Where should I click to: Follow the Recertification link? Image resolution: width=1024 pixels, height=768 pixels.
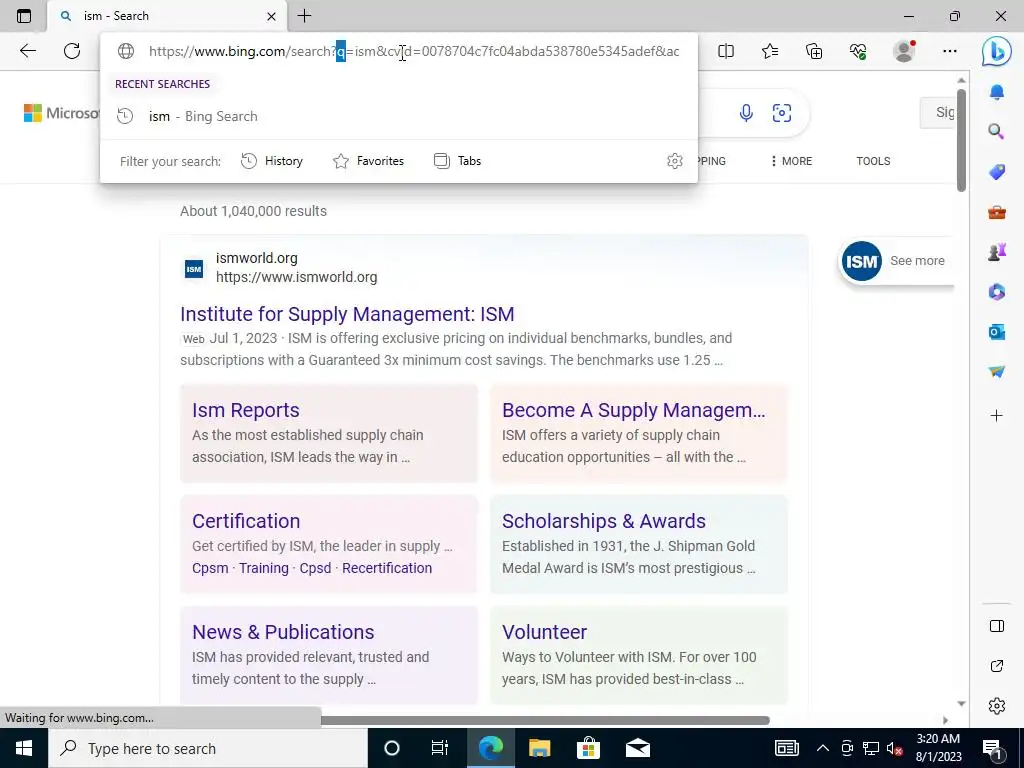(x=387, y=568)
